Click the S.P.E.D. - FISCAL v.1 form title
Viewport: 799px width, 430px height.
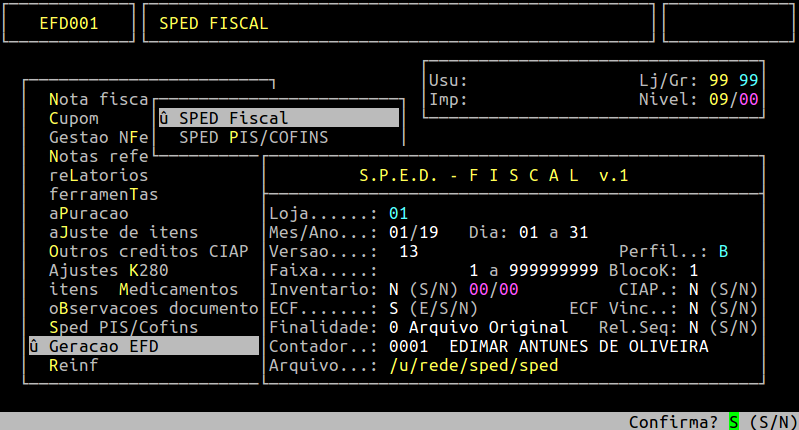click(x=493, y=175)
